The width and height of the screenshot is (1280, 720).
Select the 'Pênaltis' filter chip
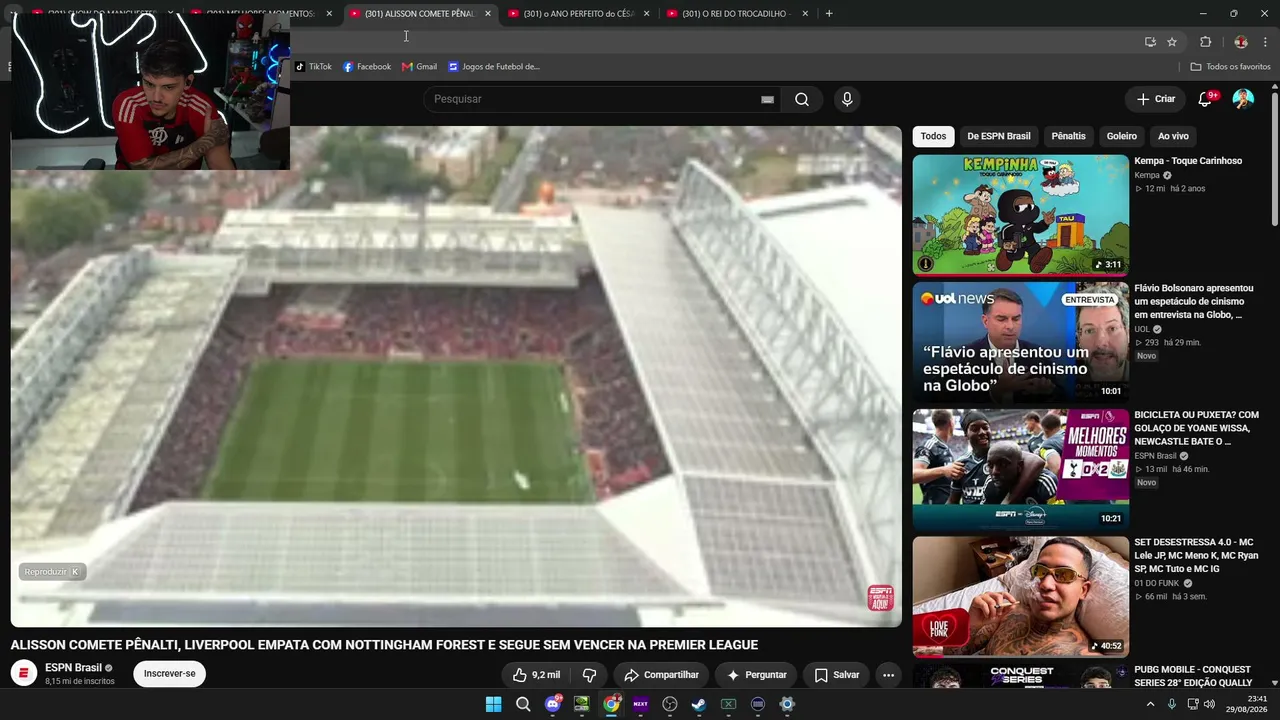(1068, 136)
